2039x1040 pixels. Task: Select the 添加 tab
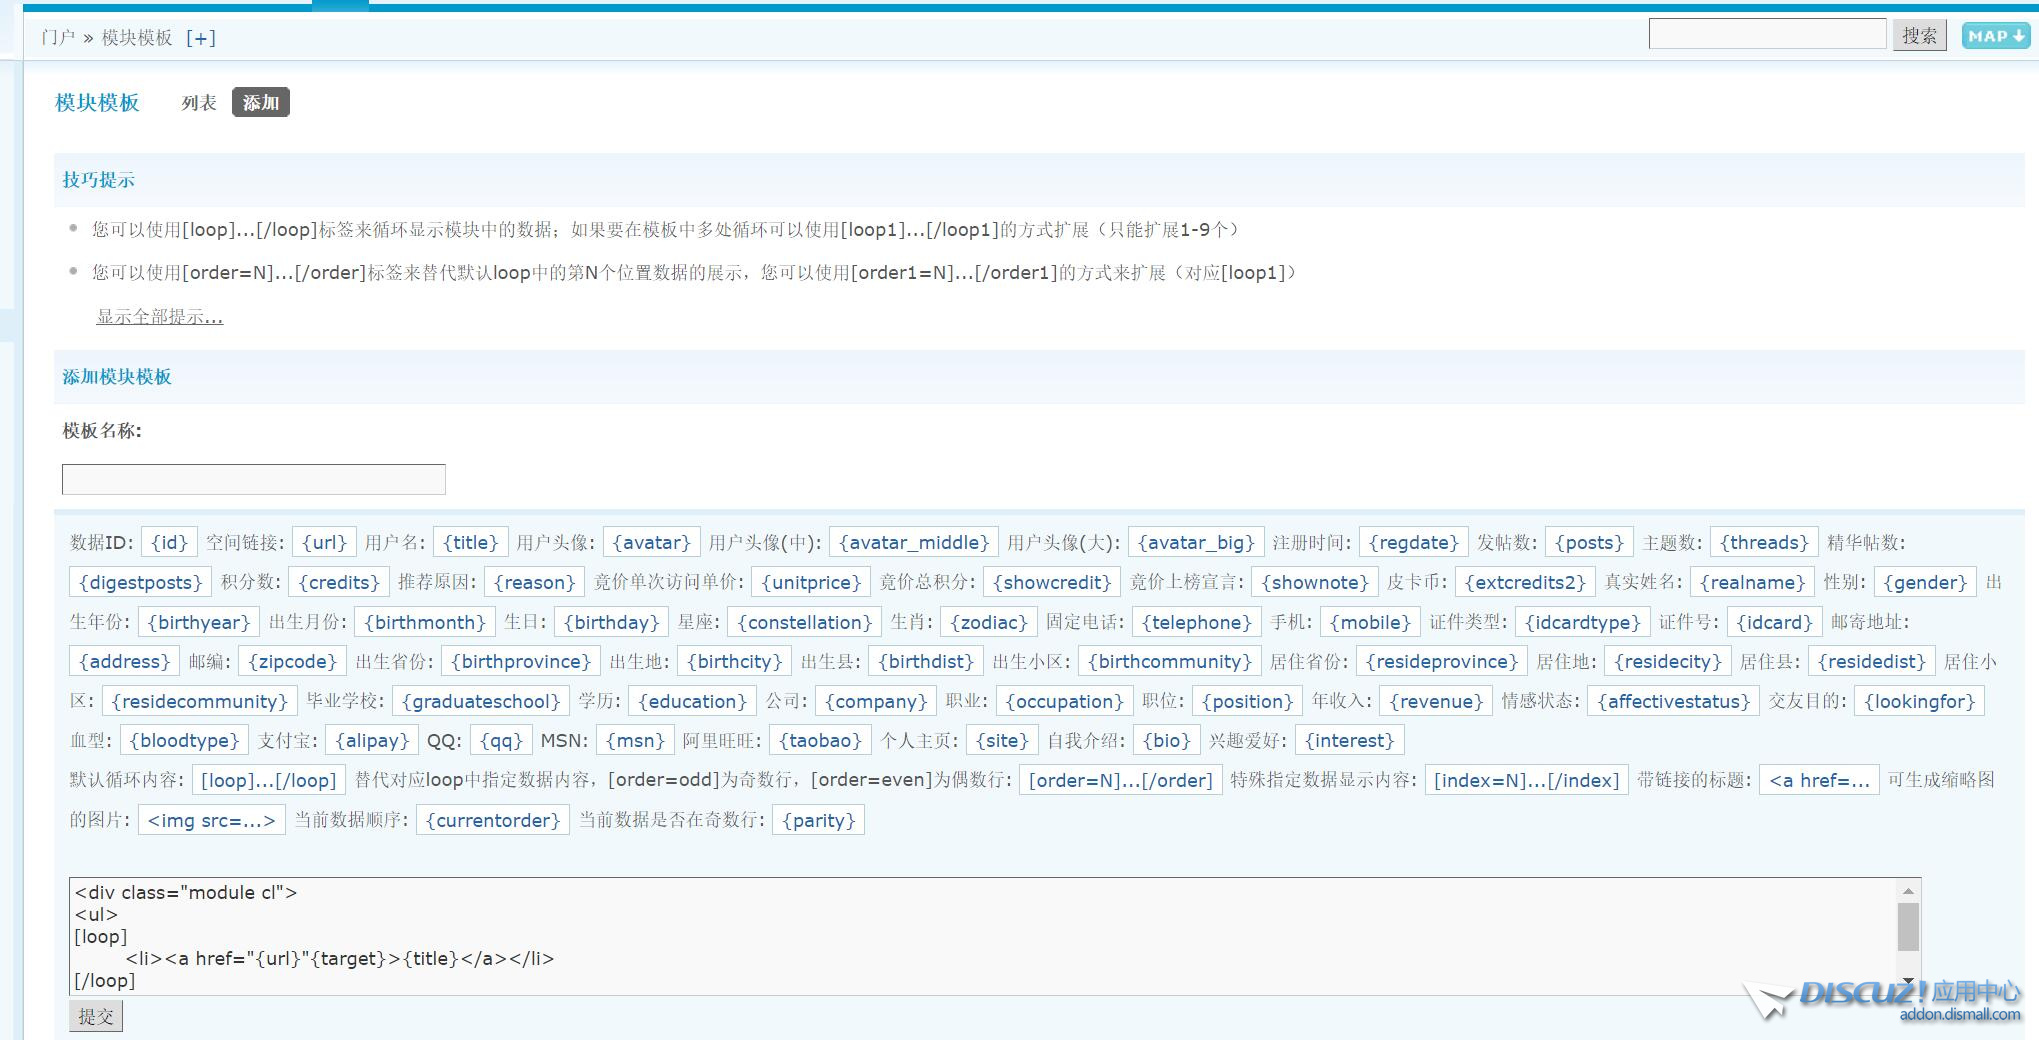(261, 103)
